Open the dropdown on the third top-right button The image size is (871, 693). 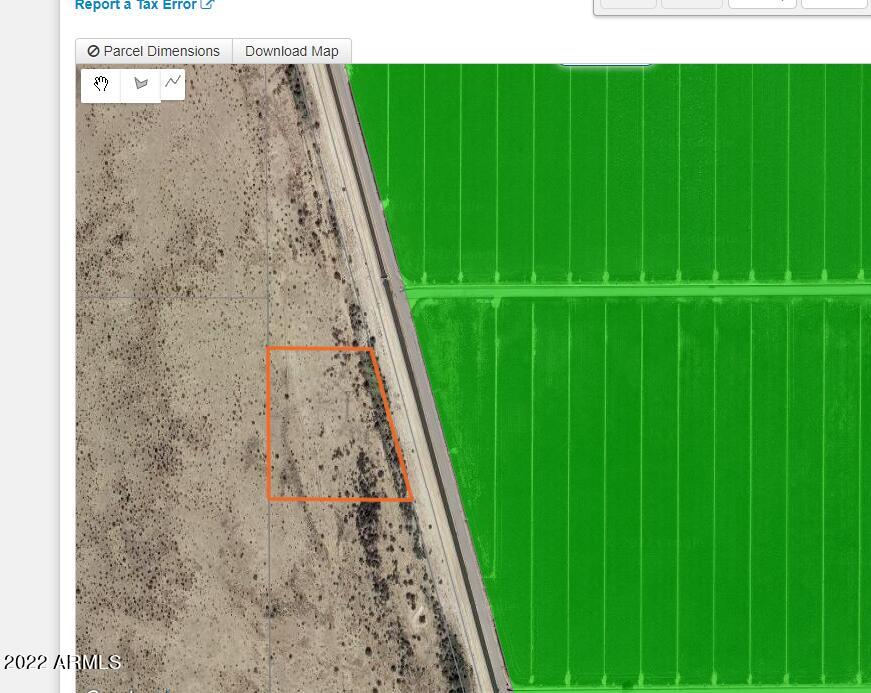click(762, 2)
